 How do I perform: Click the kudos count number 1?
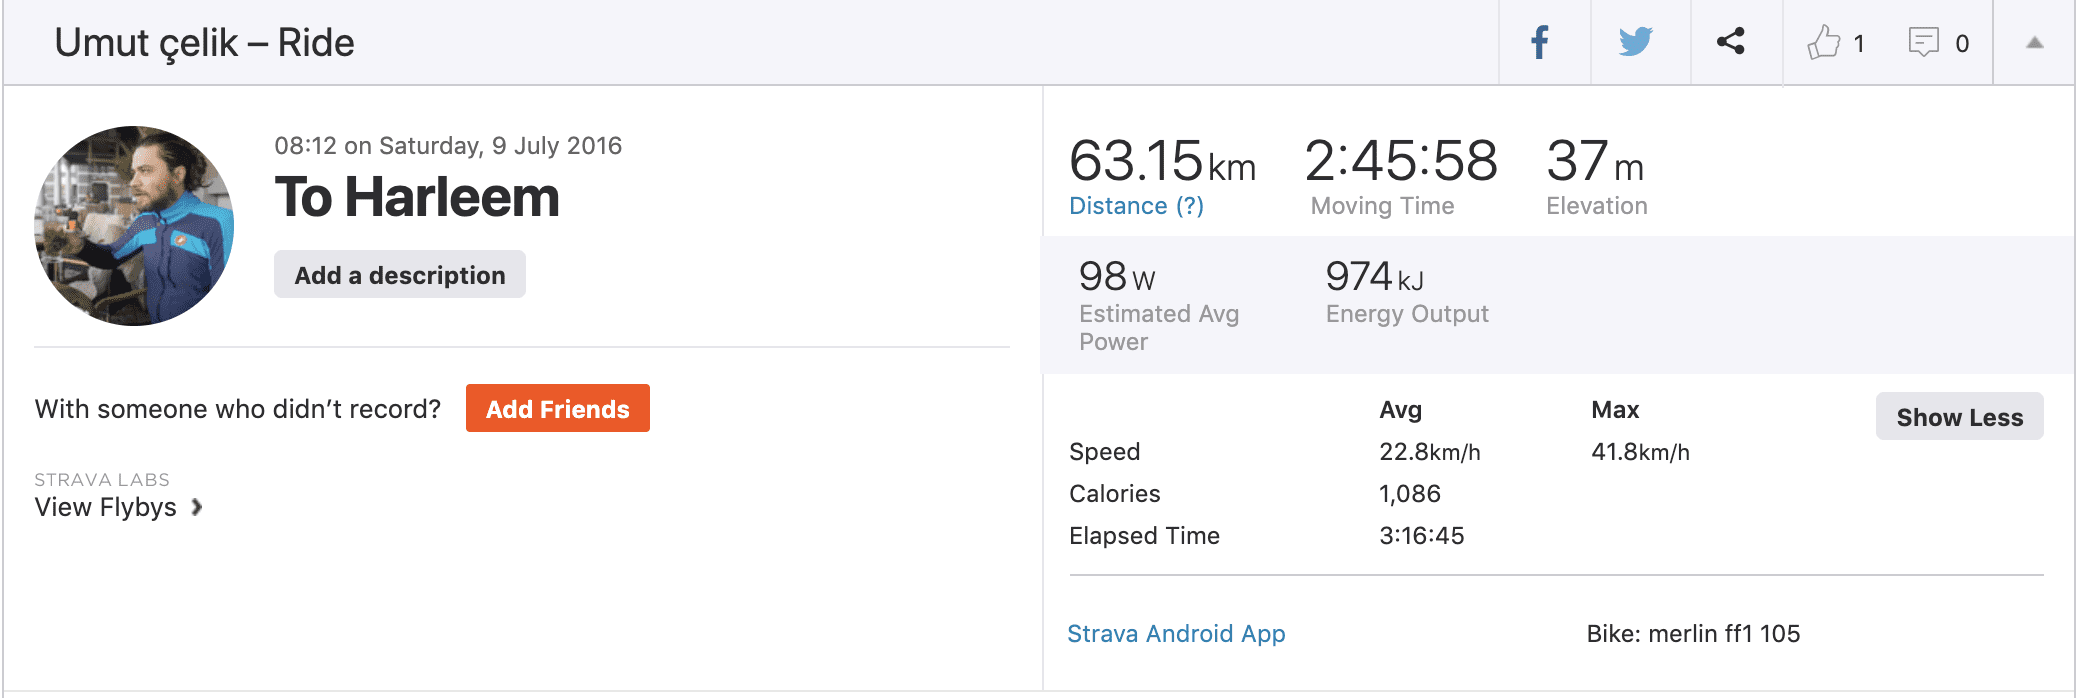[1859, 44]
